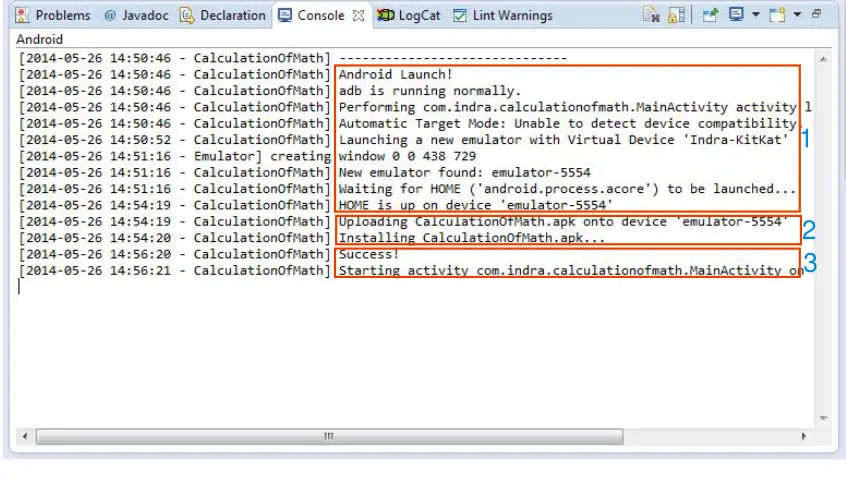Expand the Open Console dropdown arrow

[797, 15]
